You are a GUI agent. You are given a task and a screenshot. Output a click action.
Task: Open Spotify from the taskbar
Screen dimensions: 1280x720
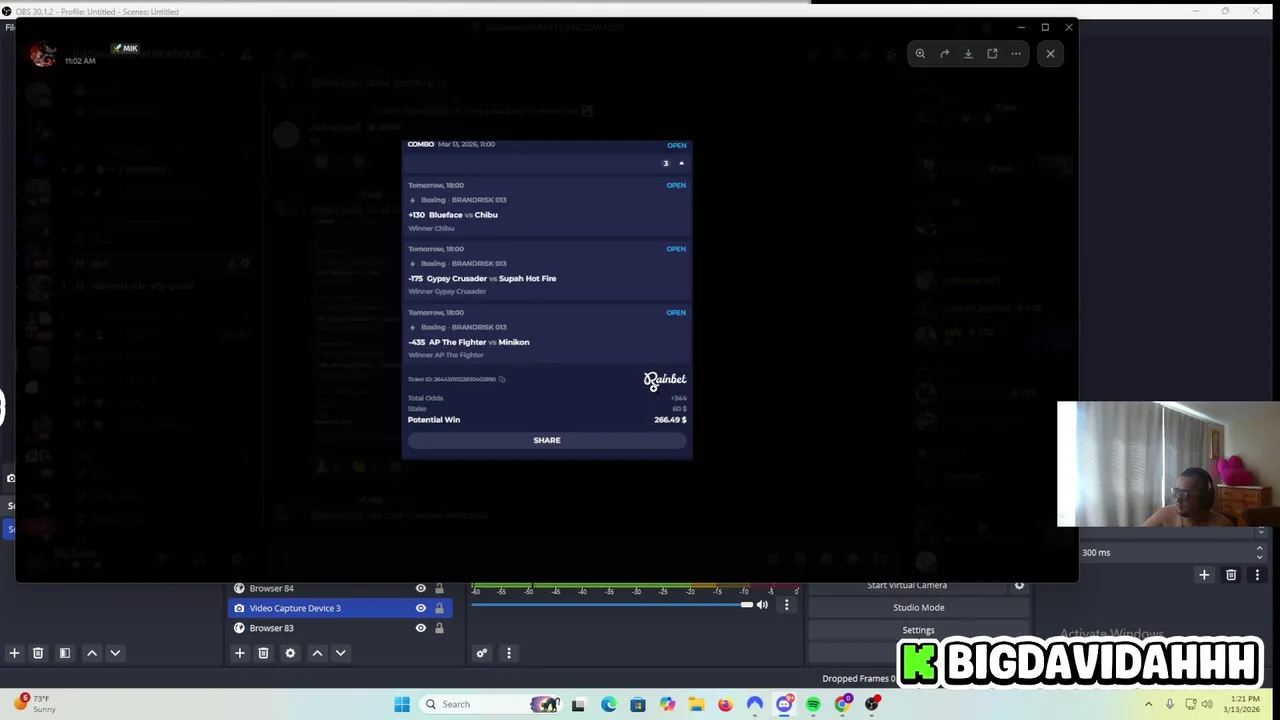(x=813, y=704)
